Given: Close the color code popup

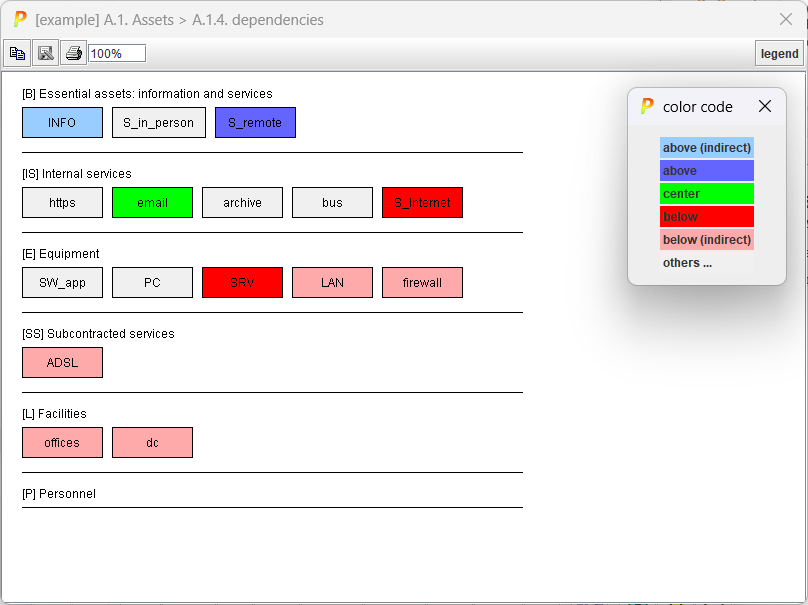Looking at the screenshot, I should (x=765, y=106).
